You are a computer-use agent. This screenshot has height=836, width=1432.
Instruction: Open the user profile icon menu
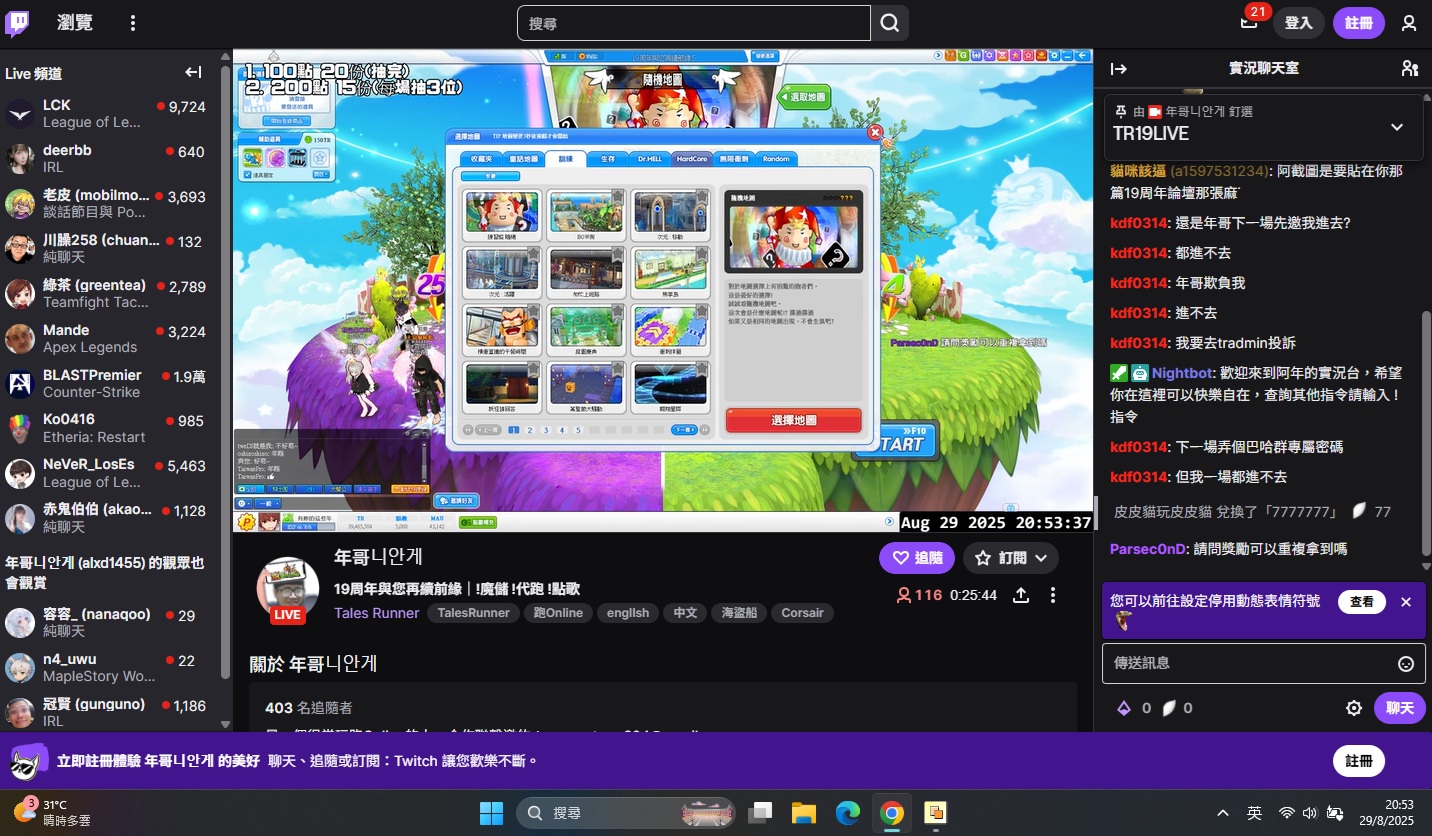click(x=1408, y=23)
